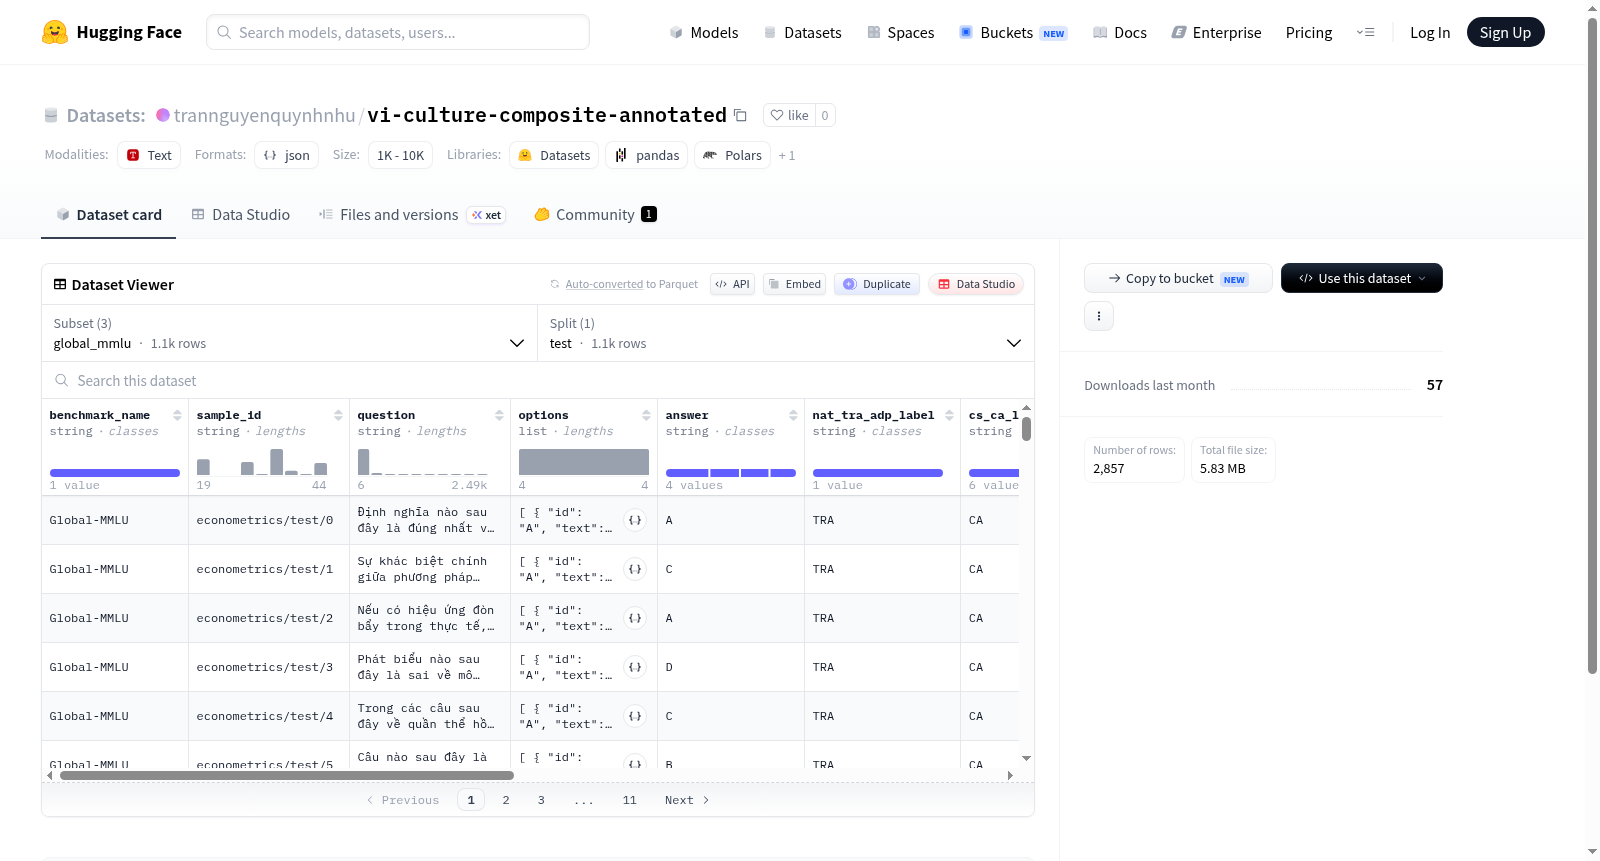Open the three-dots more actions button
This screenshot has width=1600, height=861.
tap(1099, 316)
